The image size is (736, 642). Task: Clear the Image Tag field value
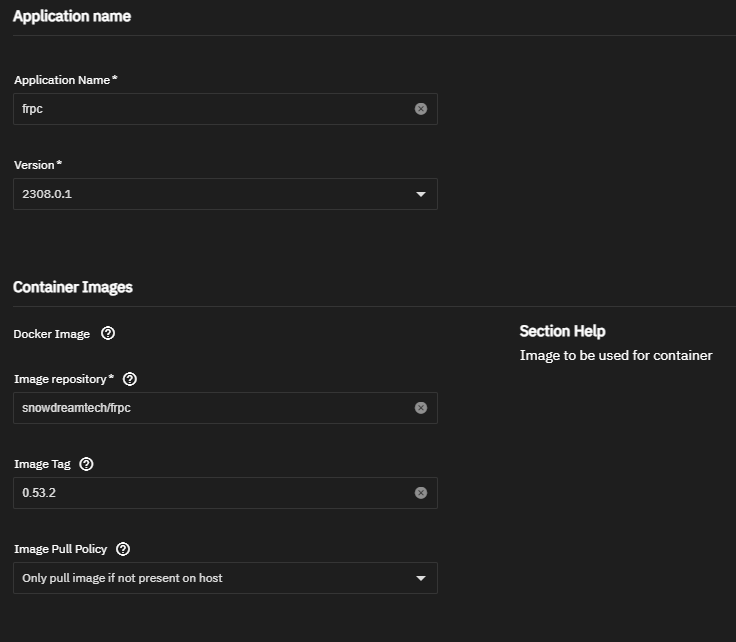(x=421, y=493)
